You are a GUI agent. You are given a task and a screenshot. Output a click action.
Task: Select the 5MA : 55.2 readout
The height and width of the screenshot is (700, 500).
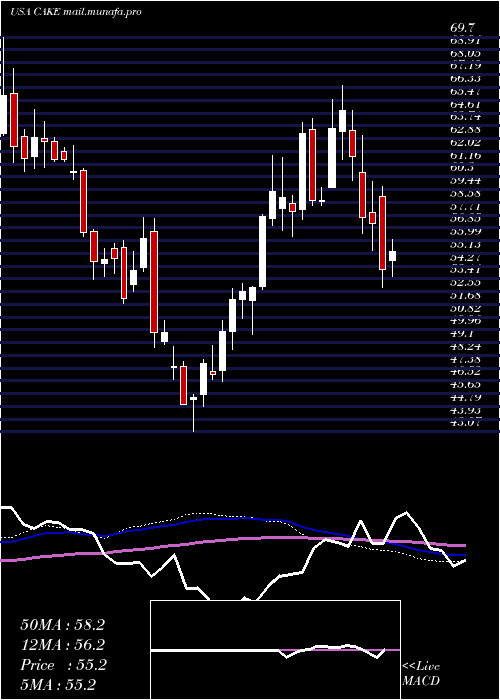58,685
